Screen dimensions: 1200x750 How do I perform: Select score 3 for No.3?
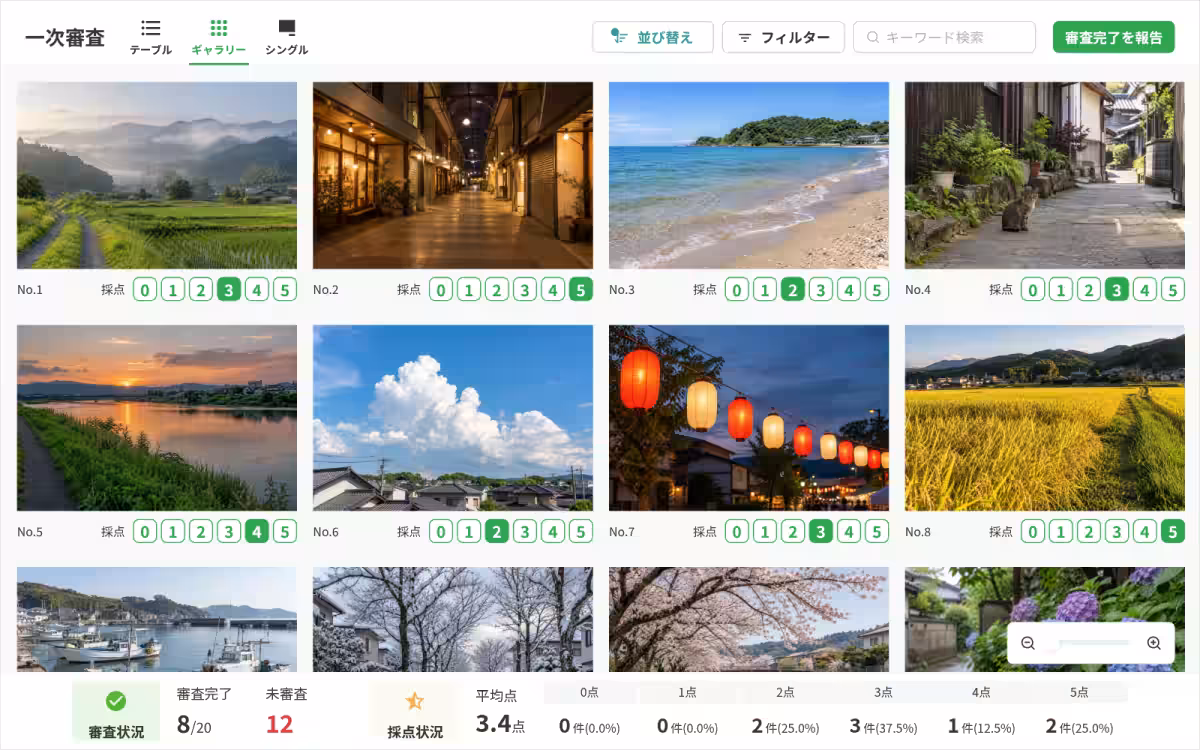coord(821,290)
